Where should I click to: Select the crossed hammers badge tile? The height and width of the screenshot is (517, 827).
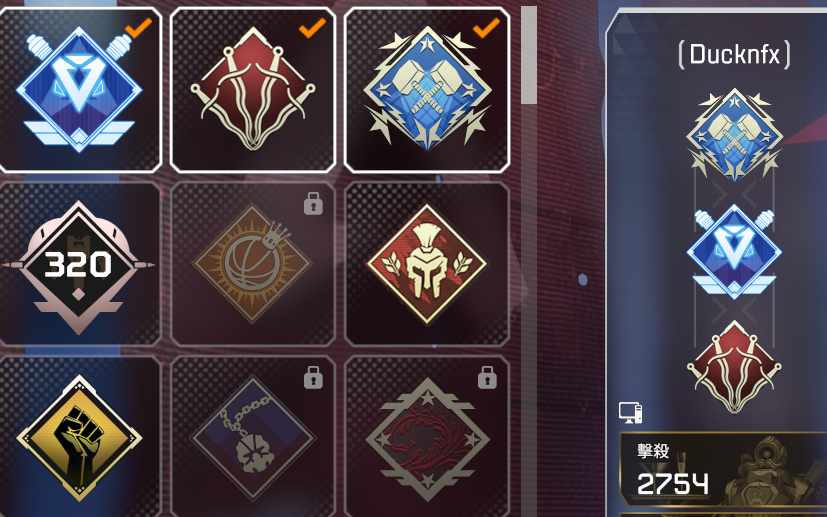[x=427, y=90]
